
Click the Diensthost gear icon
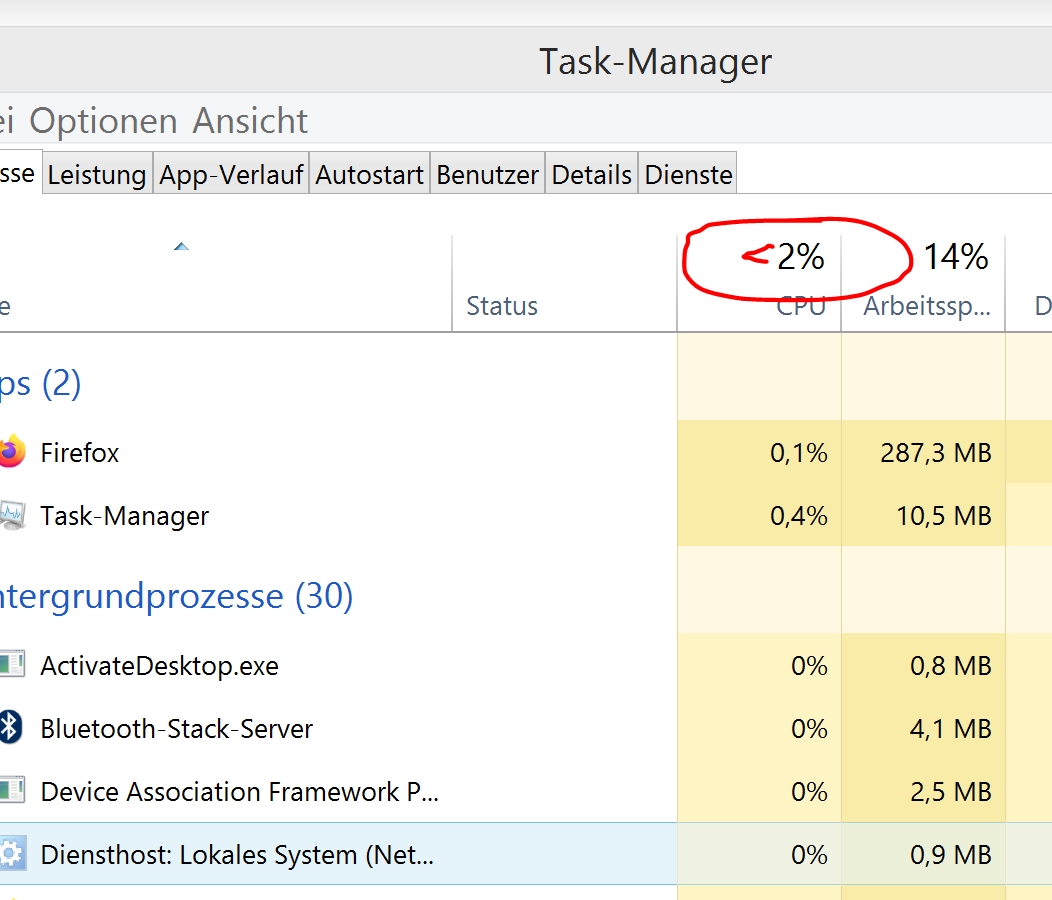10,855
